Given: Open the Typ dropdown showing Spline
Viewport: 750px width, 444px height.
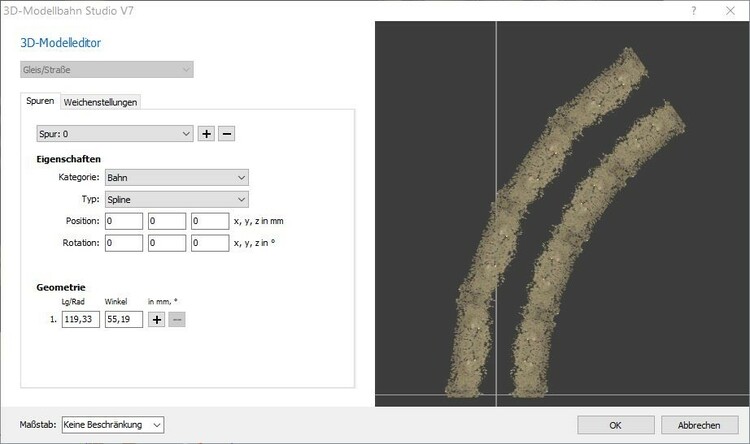Looking at the screenshot, I should tap(176, 200).
